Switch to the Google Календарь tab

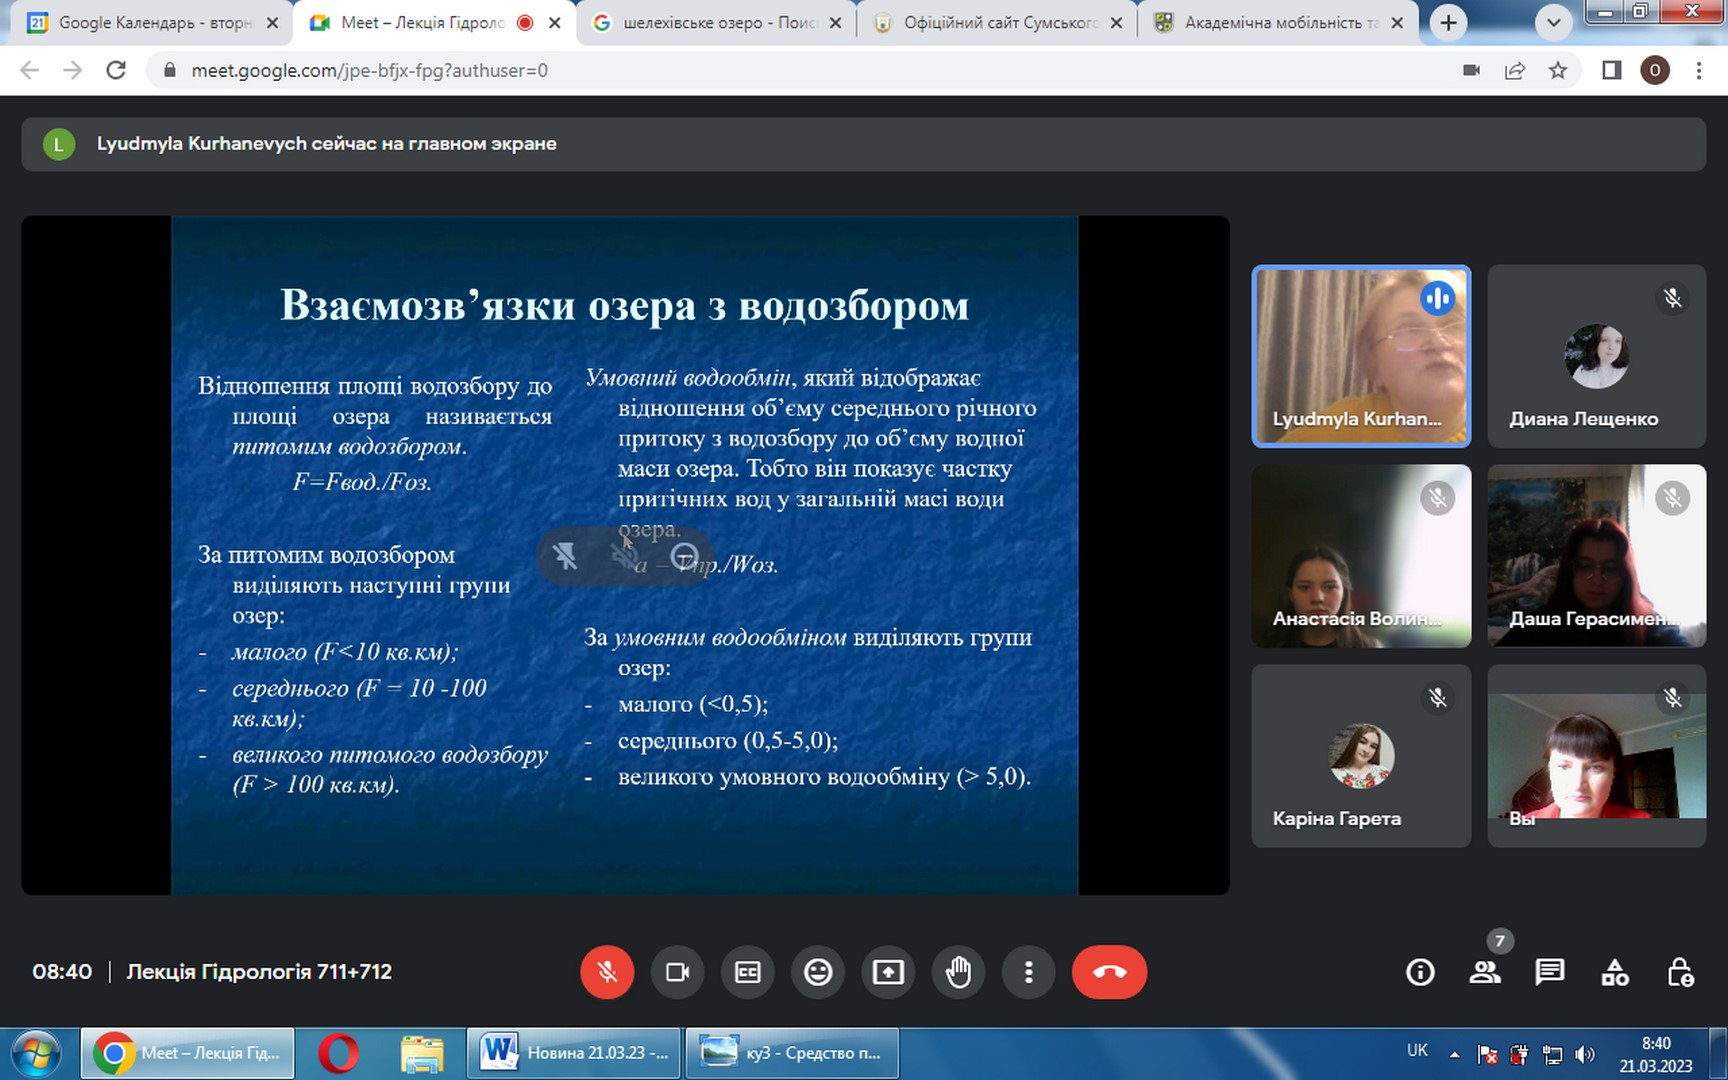(x=150, y=22)
